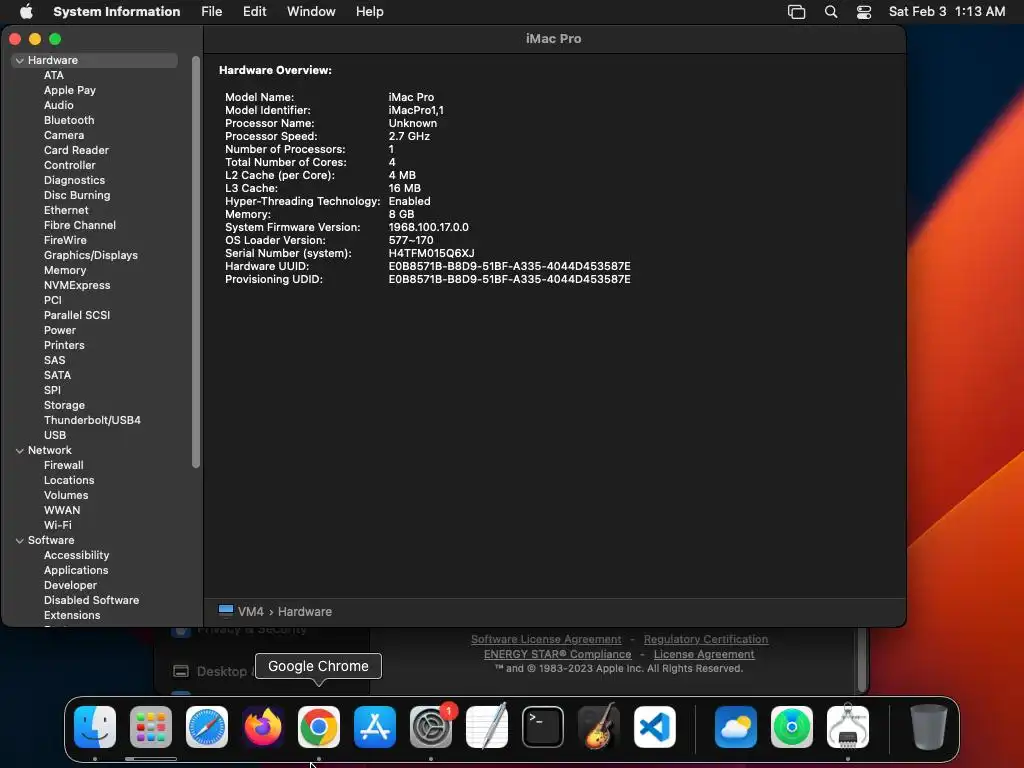Click VM4 in the path bar
1024x768 pixels.
pos(251,612)
